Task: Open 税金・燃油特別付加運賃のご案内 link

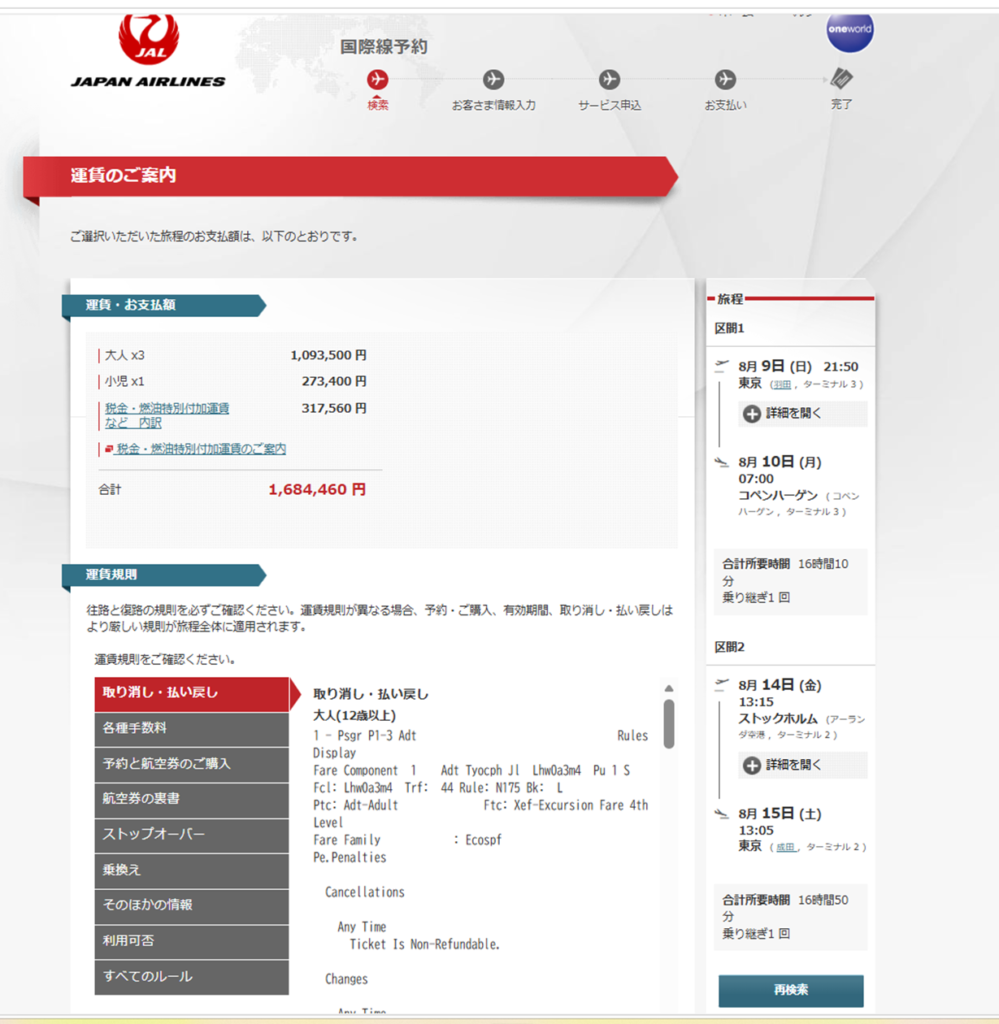Action: tap(201, 450)
